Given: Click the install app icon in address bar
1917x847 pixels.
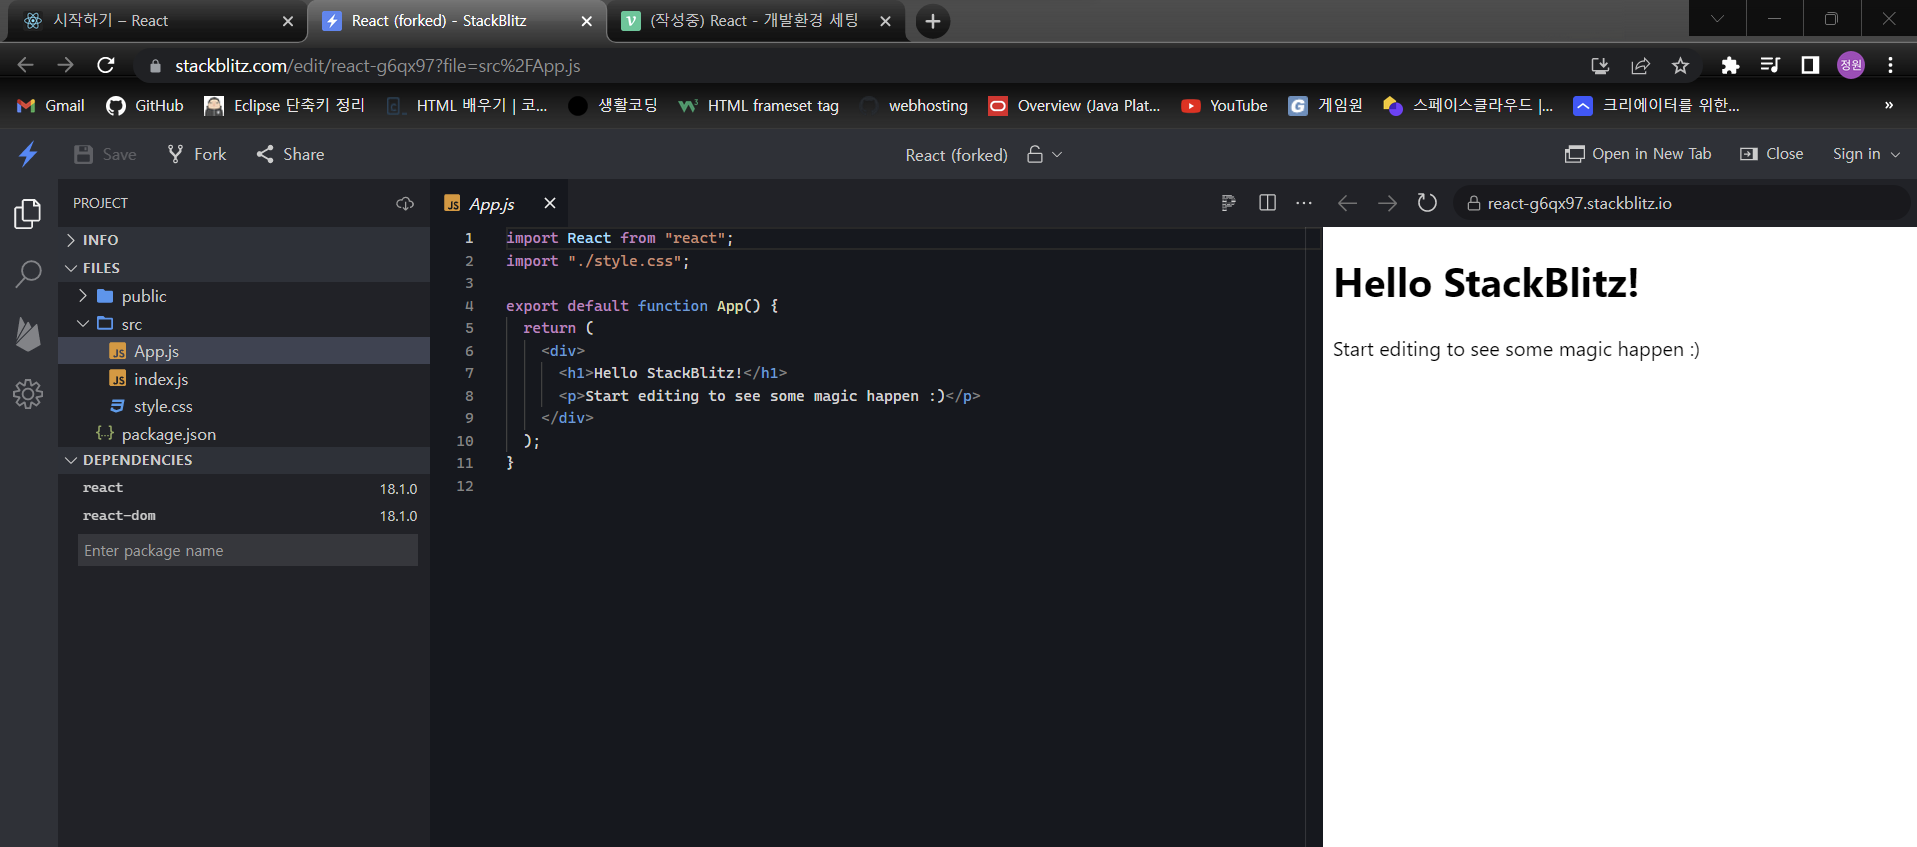Looking at the screenshot, I should click(1600, 65).
